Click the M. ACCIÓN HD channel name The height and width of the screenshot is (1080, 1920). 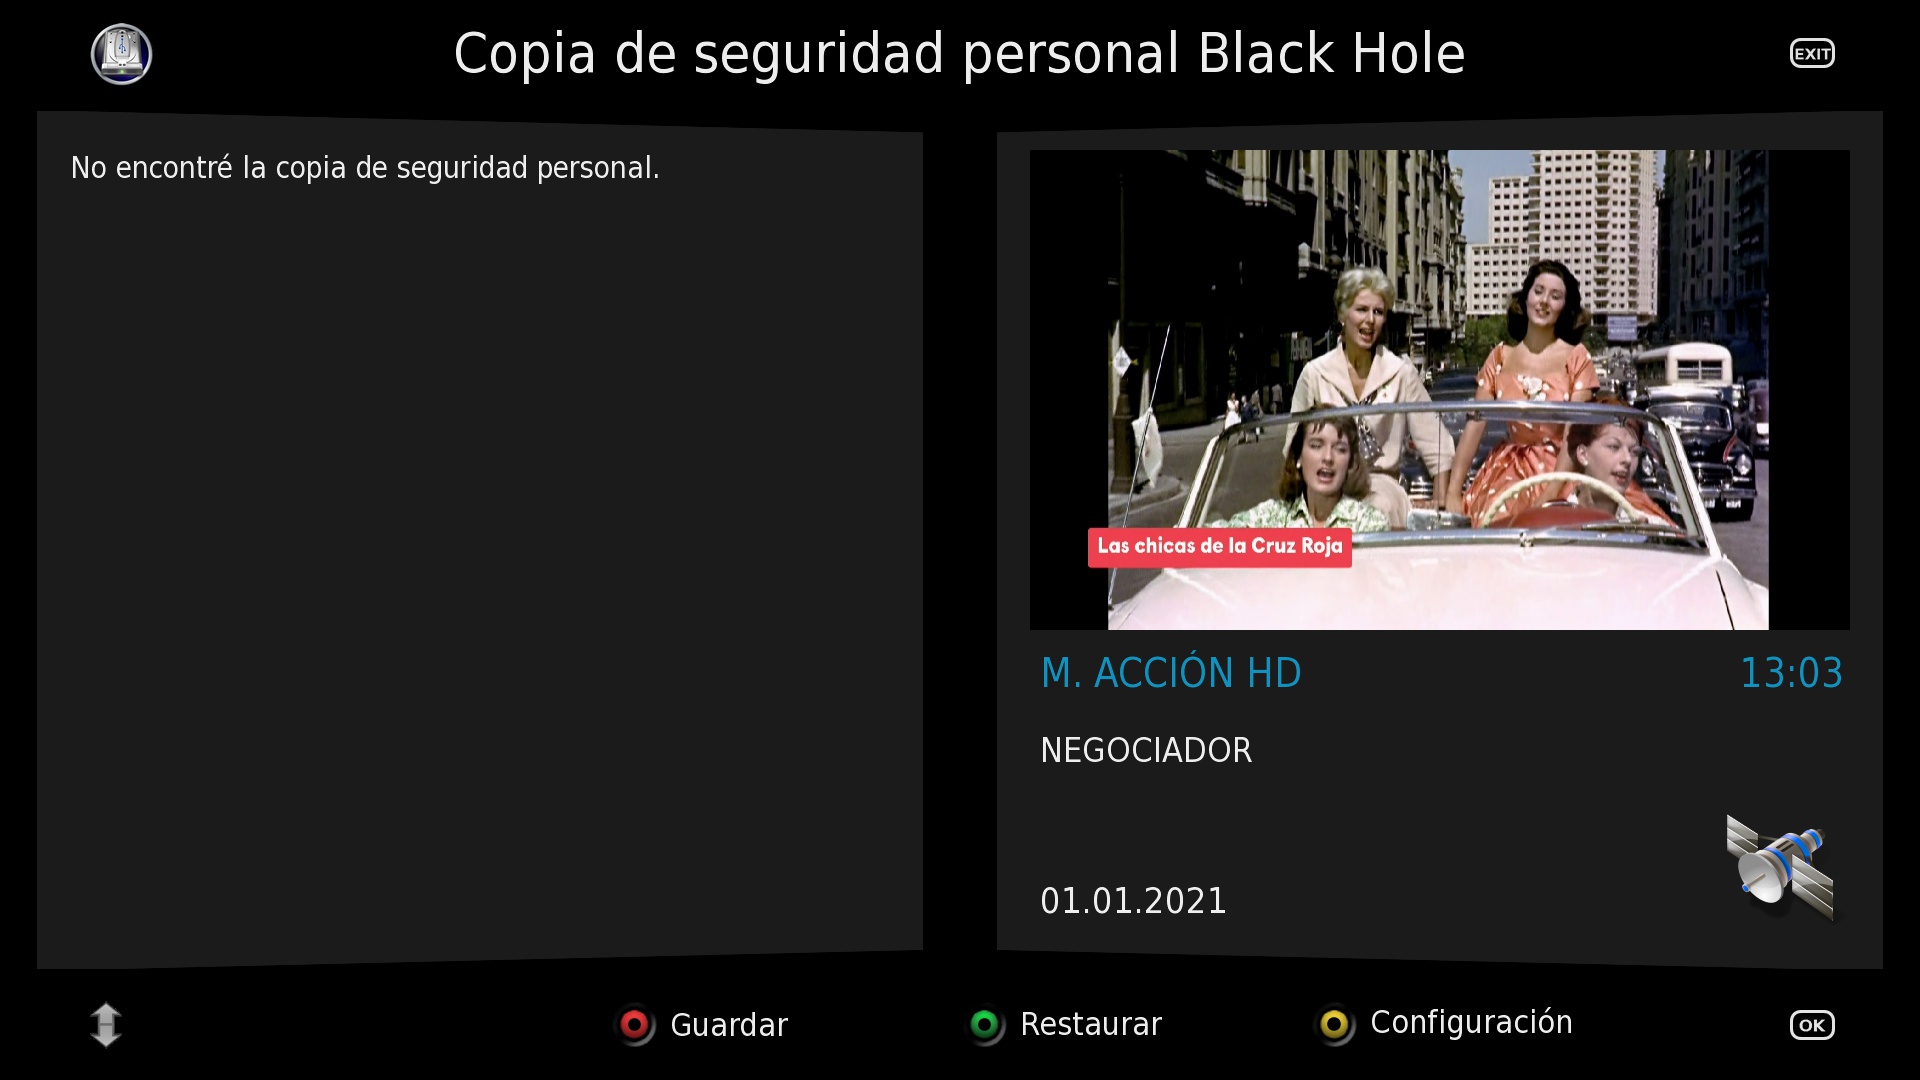click(1170, 673)
